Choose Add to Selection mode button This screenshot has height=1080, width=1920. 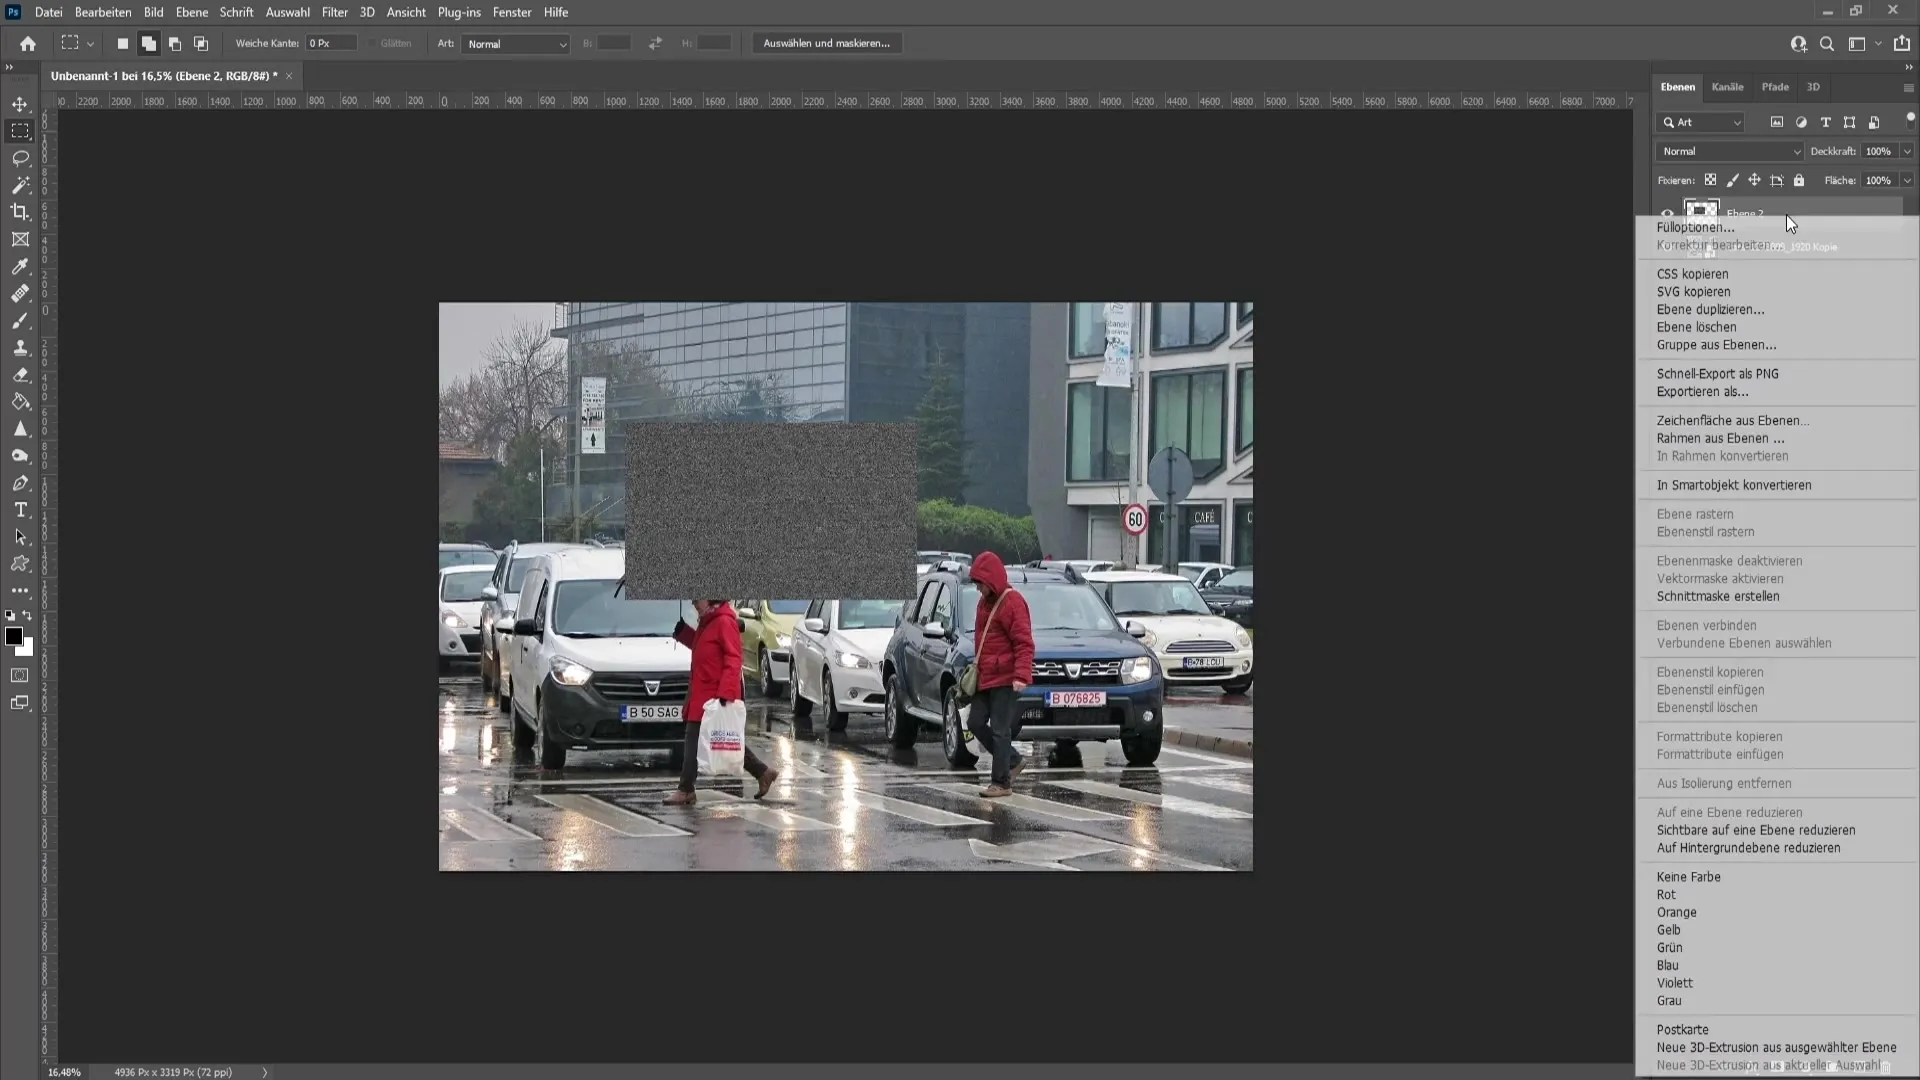click(x=148, y=43)
